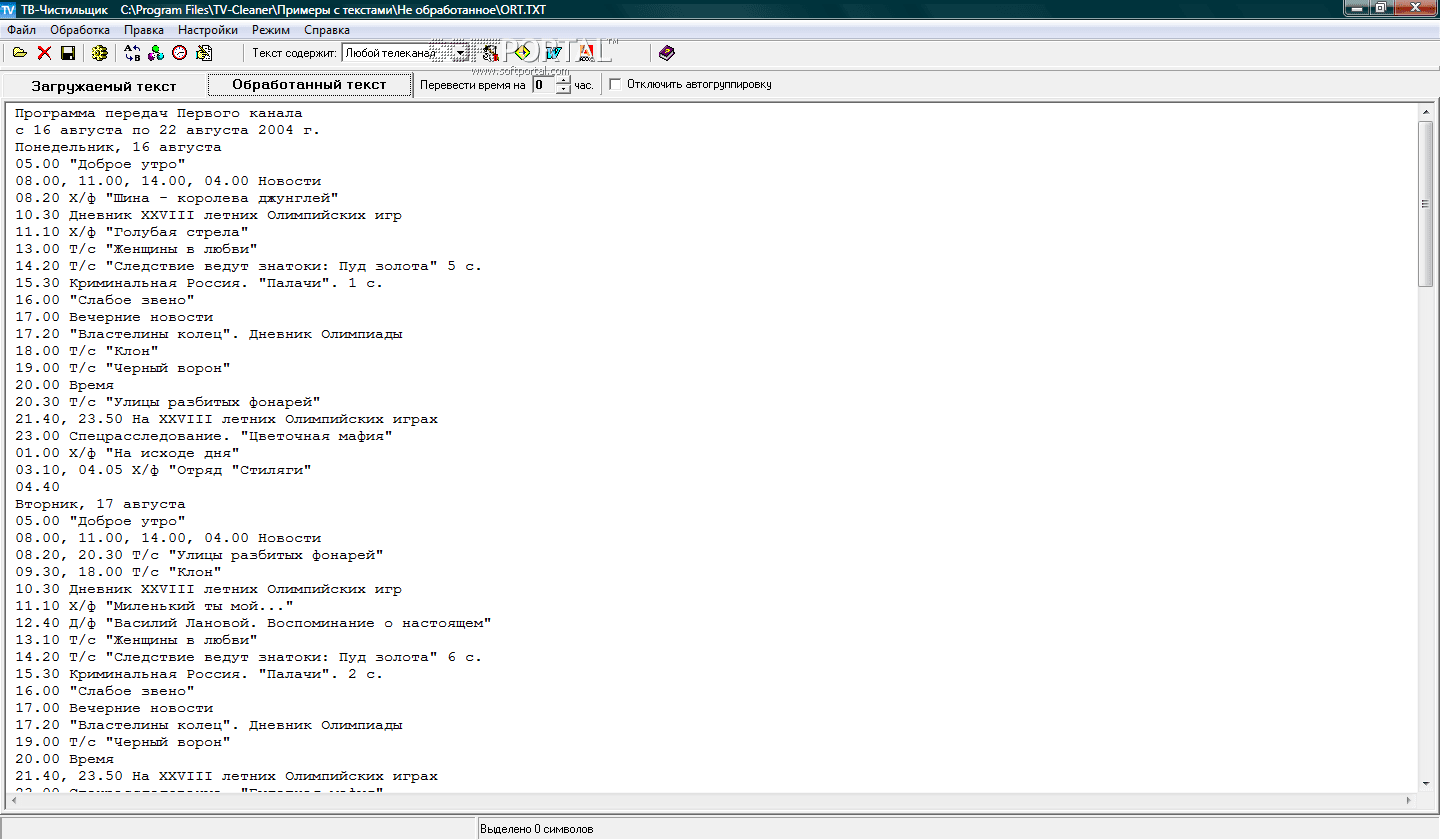Open the Любой телеканал channel dropdown

coord(460,53)
